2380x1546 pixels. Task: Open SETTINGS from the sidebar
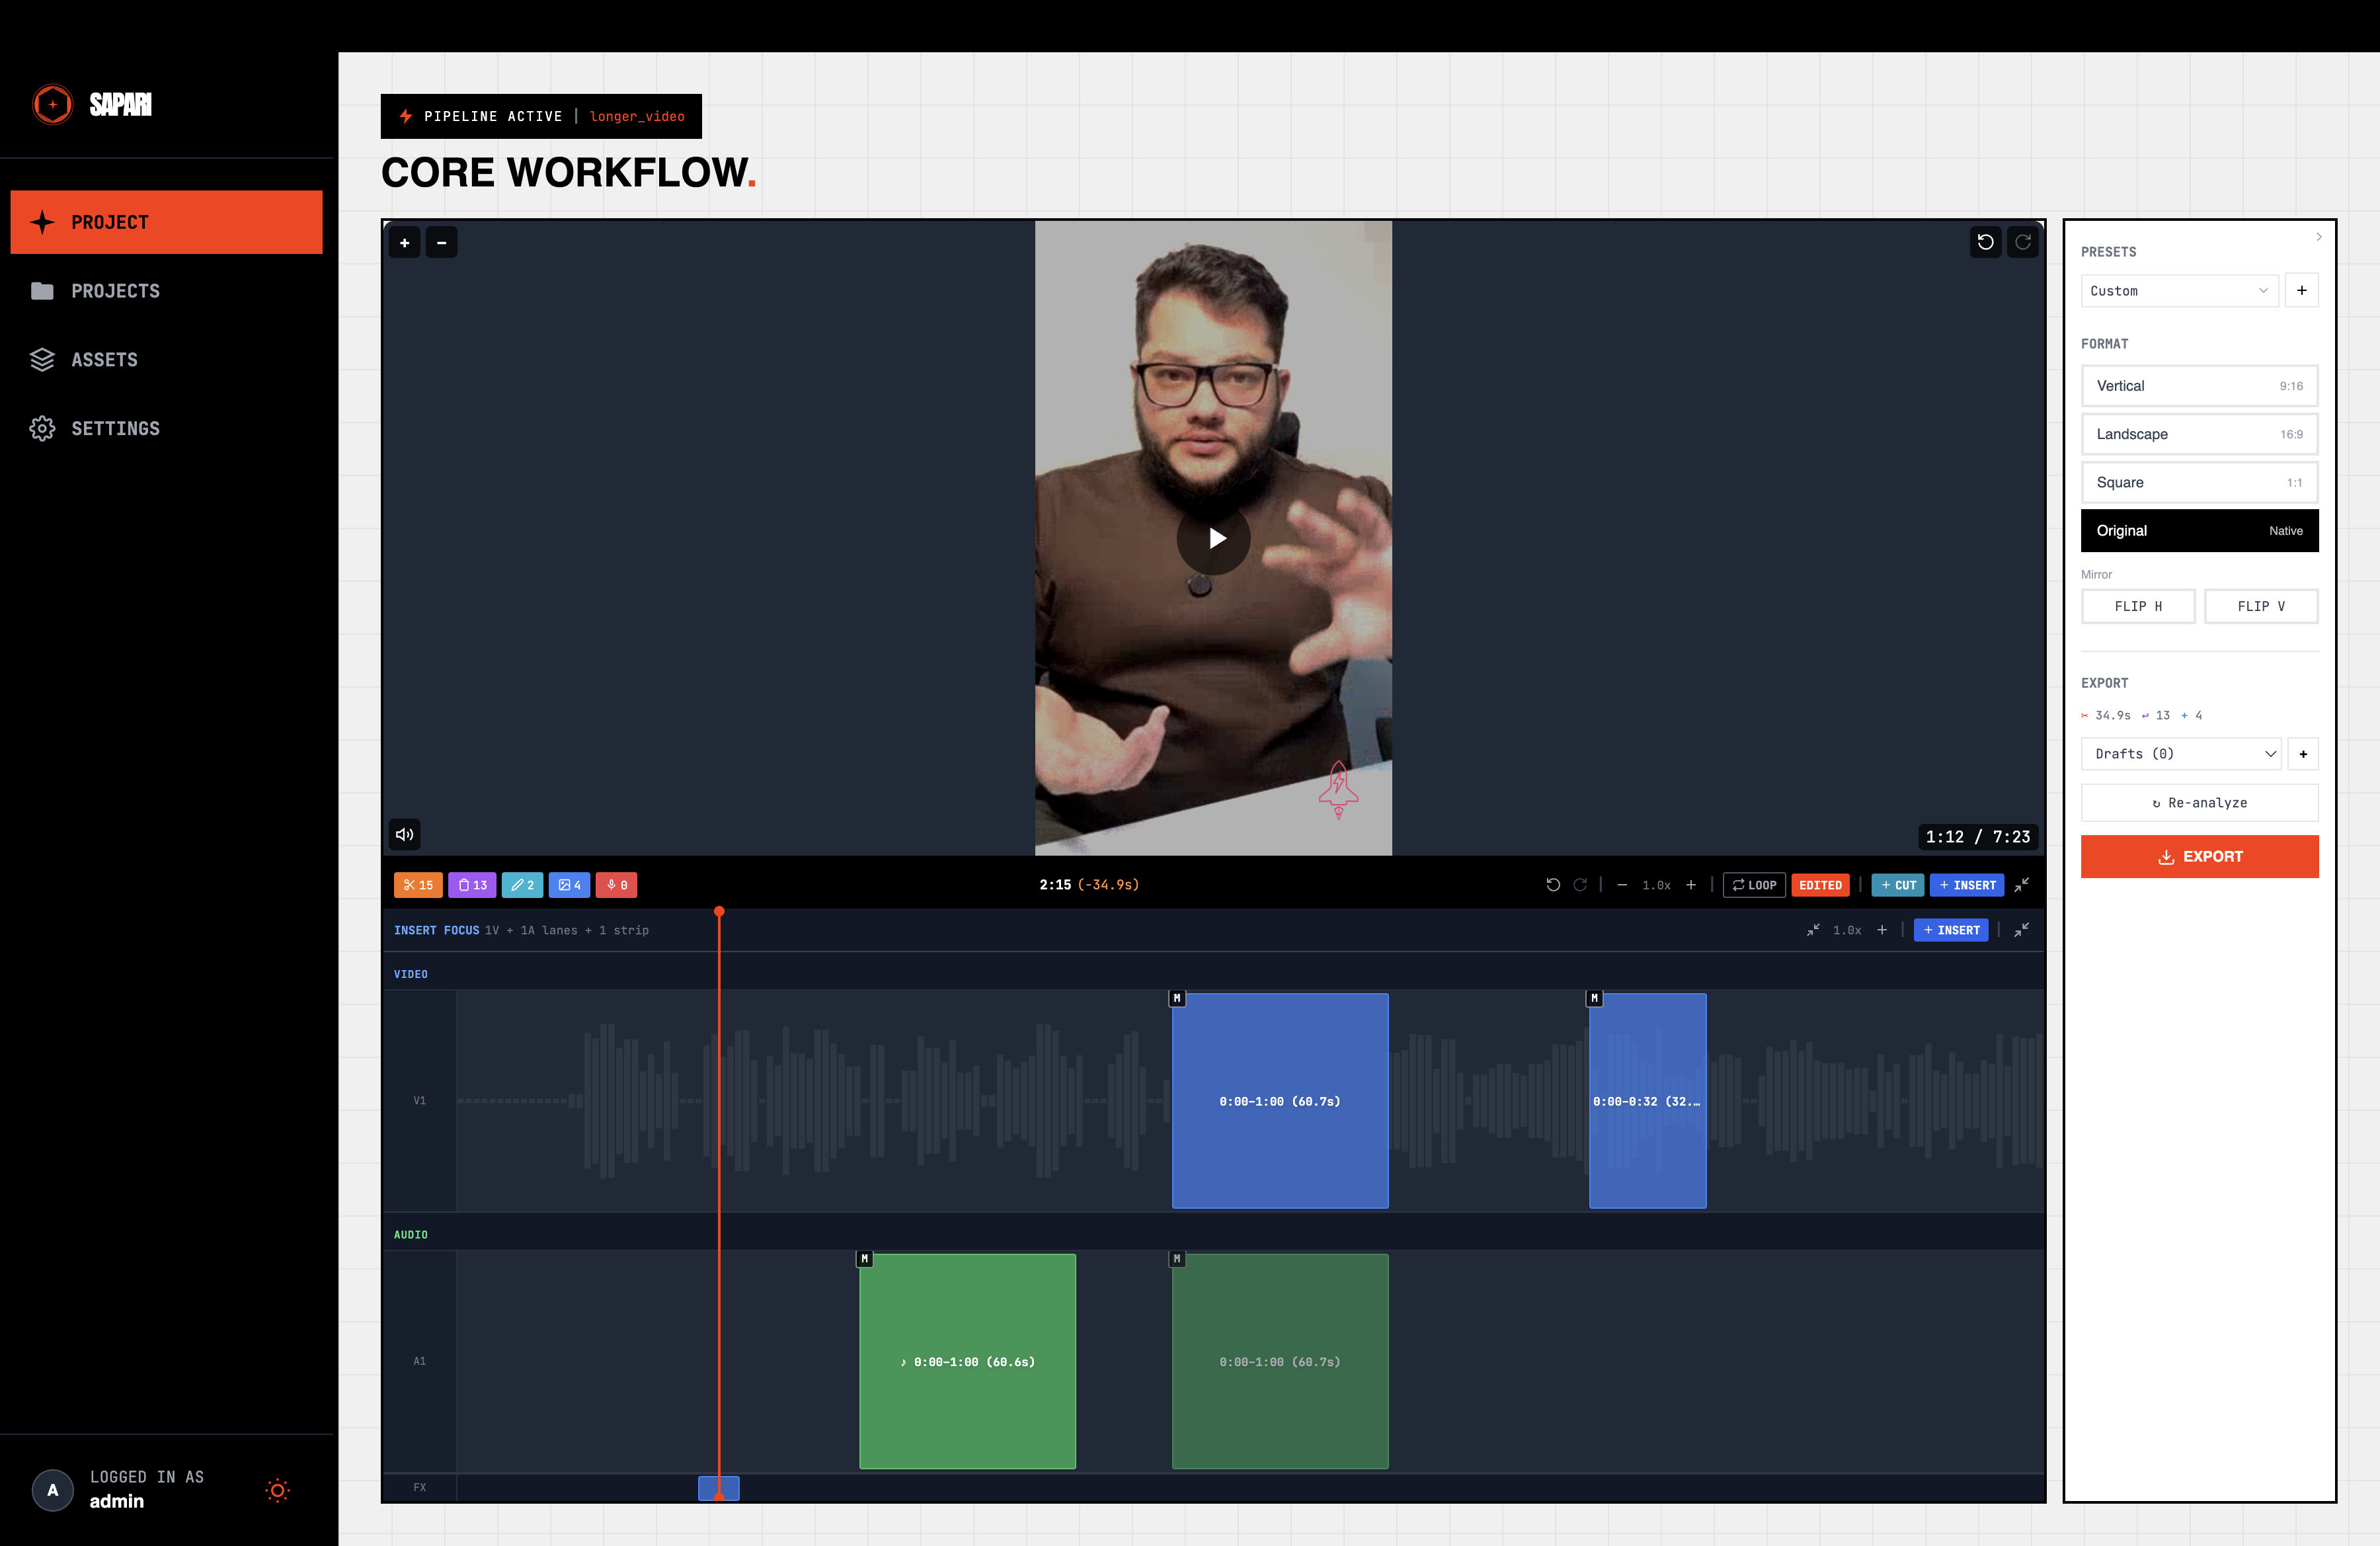click(x=115, y=428)
